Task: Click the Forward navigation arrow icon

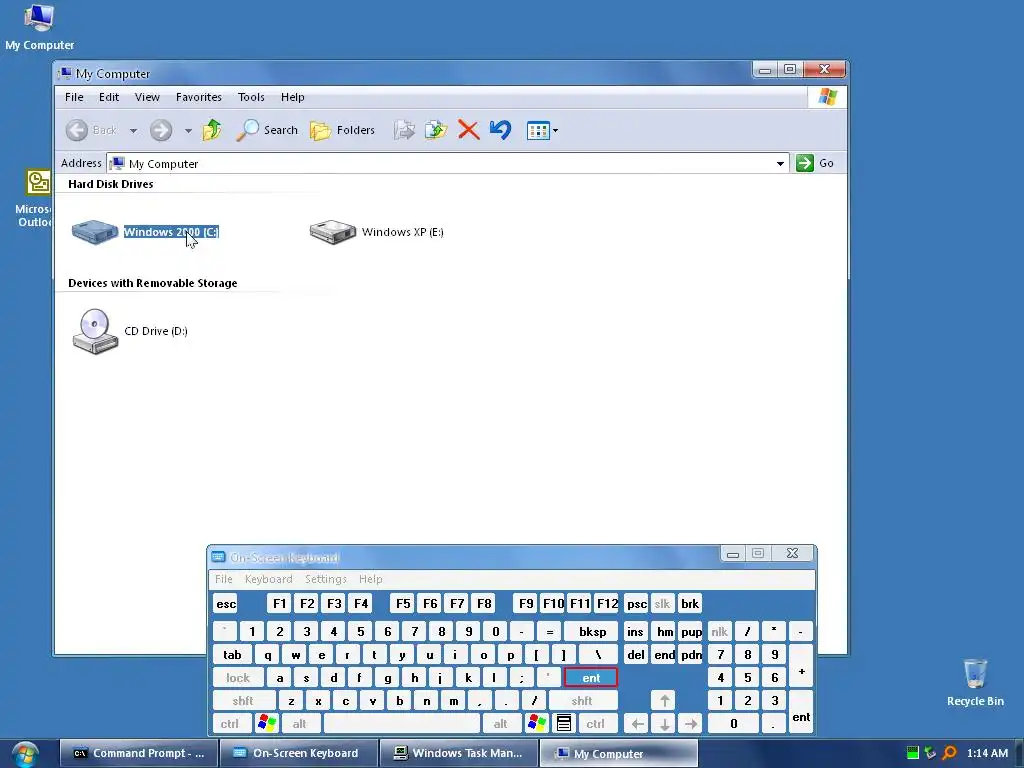Action: pos(161,130)
